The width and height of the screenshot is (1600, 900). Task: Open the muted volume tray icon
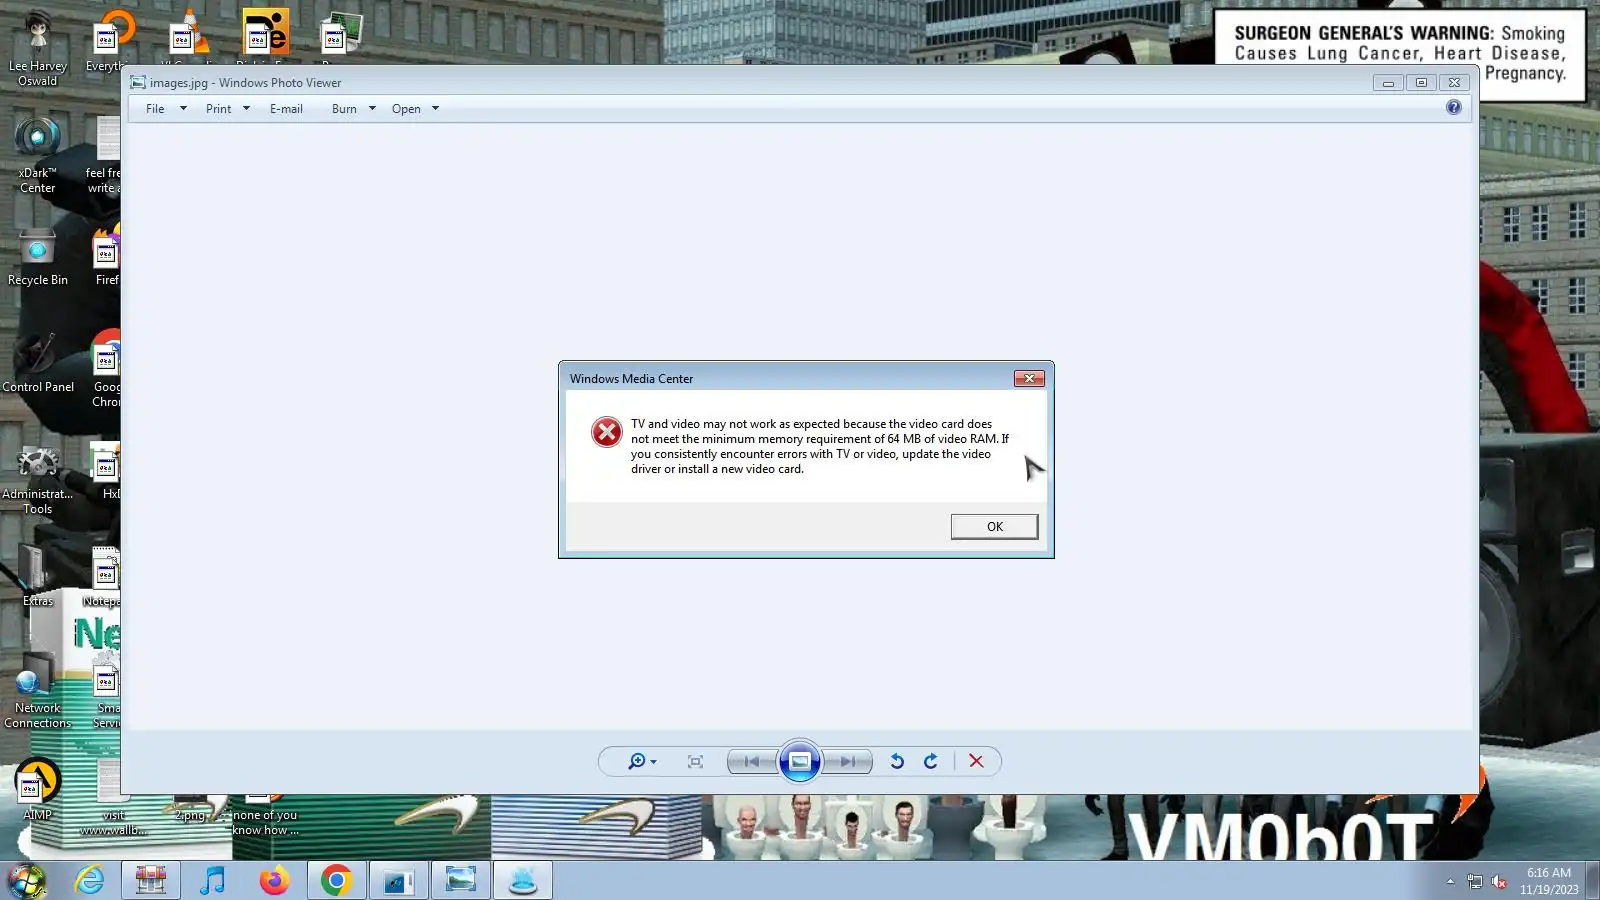(x=1498, y=881)
